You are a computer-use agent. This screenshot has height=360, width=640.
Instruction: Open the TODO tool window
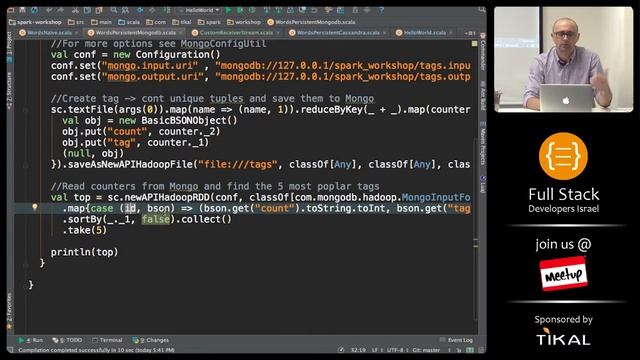[x=67, y=340]
